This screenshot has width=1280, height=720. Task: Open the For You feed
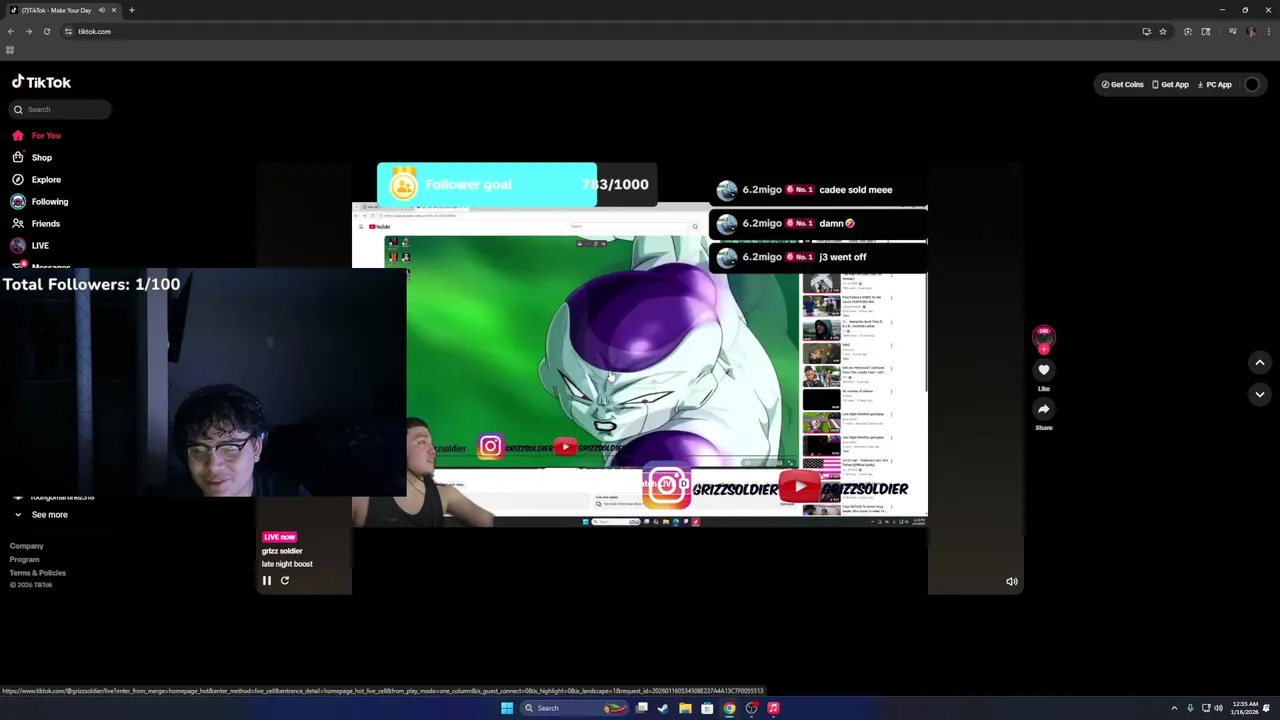point(36,135)
